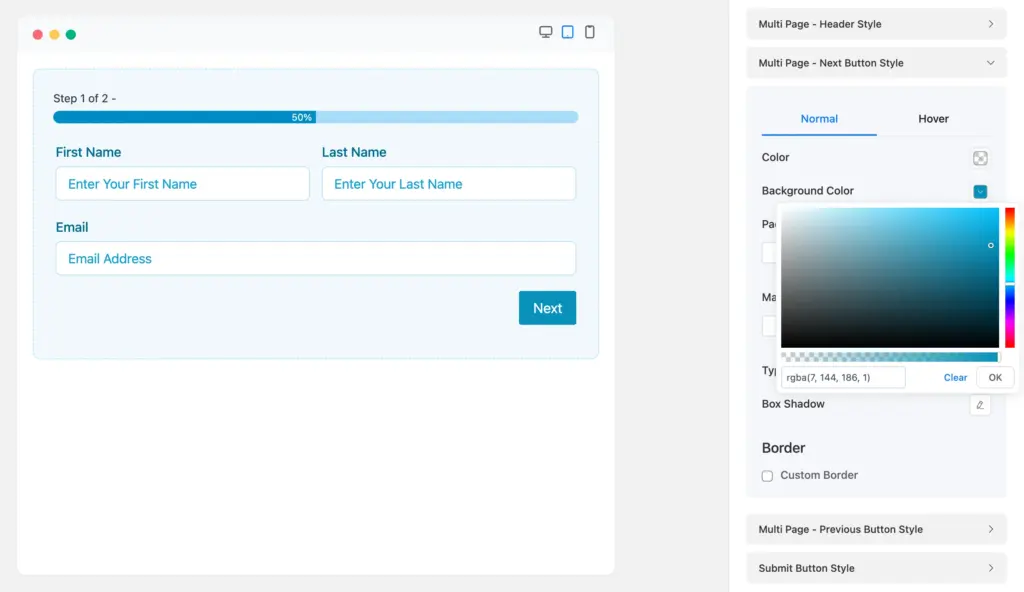Click the Next button in form
This screenshot has height=592, width=1024.
click(x=547, y=308)
